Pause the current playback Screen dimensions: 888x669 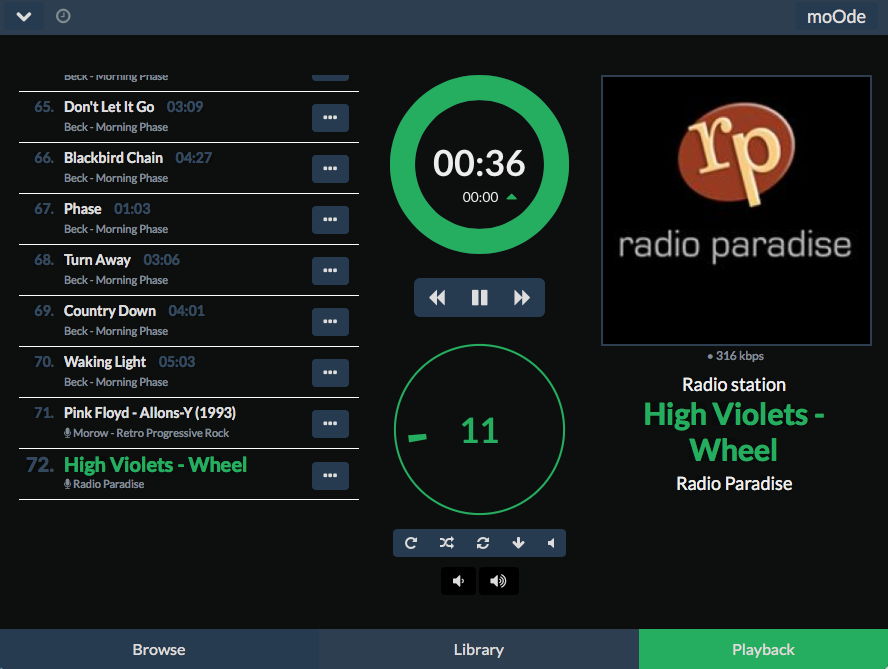[x=479, y=297]
